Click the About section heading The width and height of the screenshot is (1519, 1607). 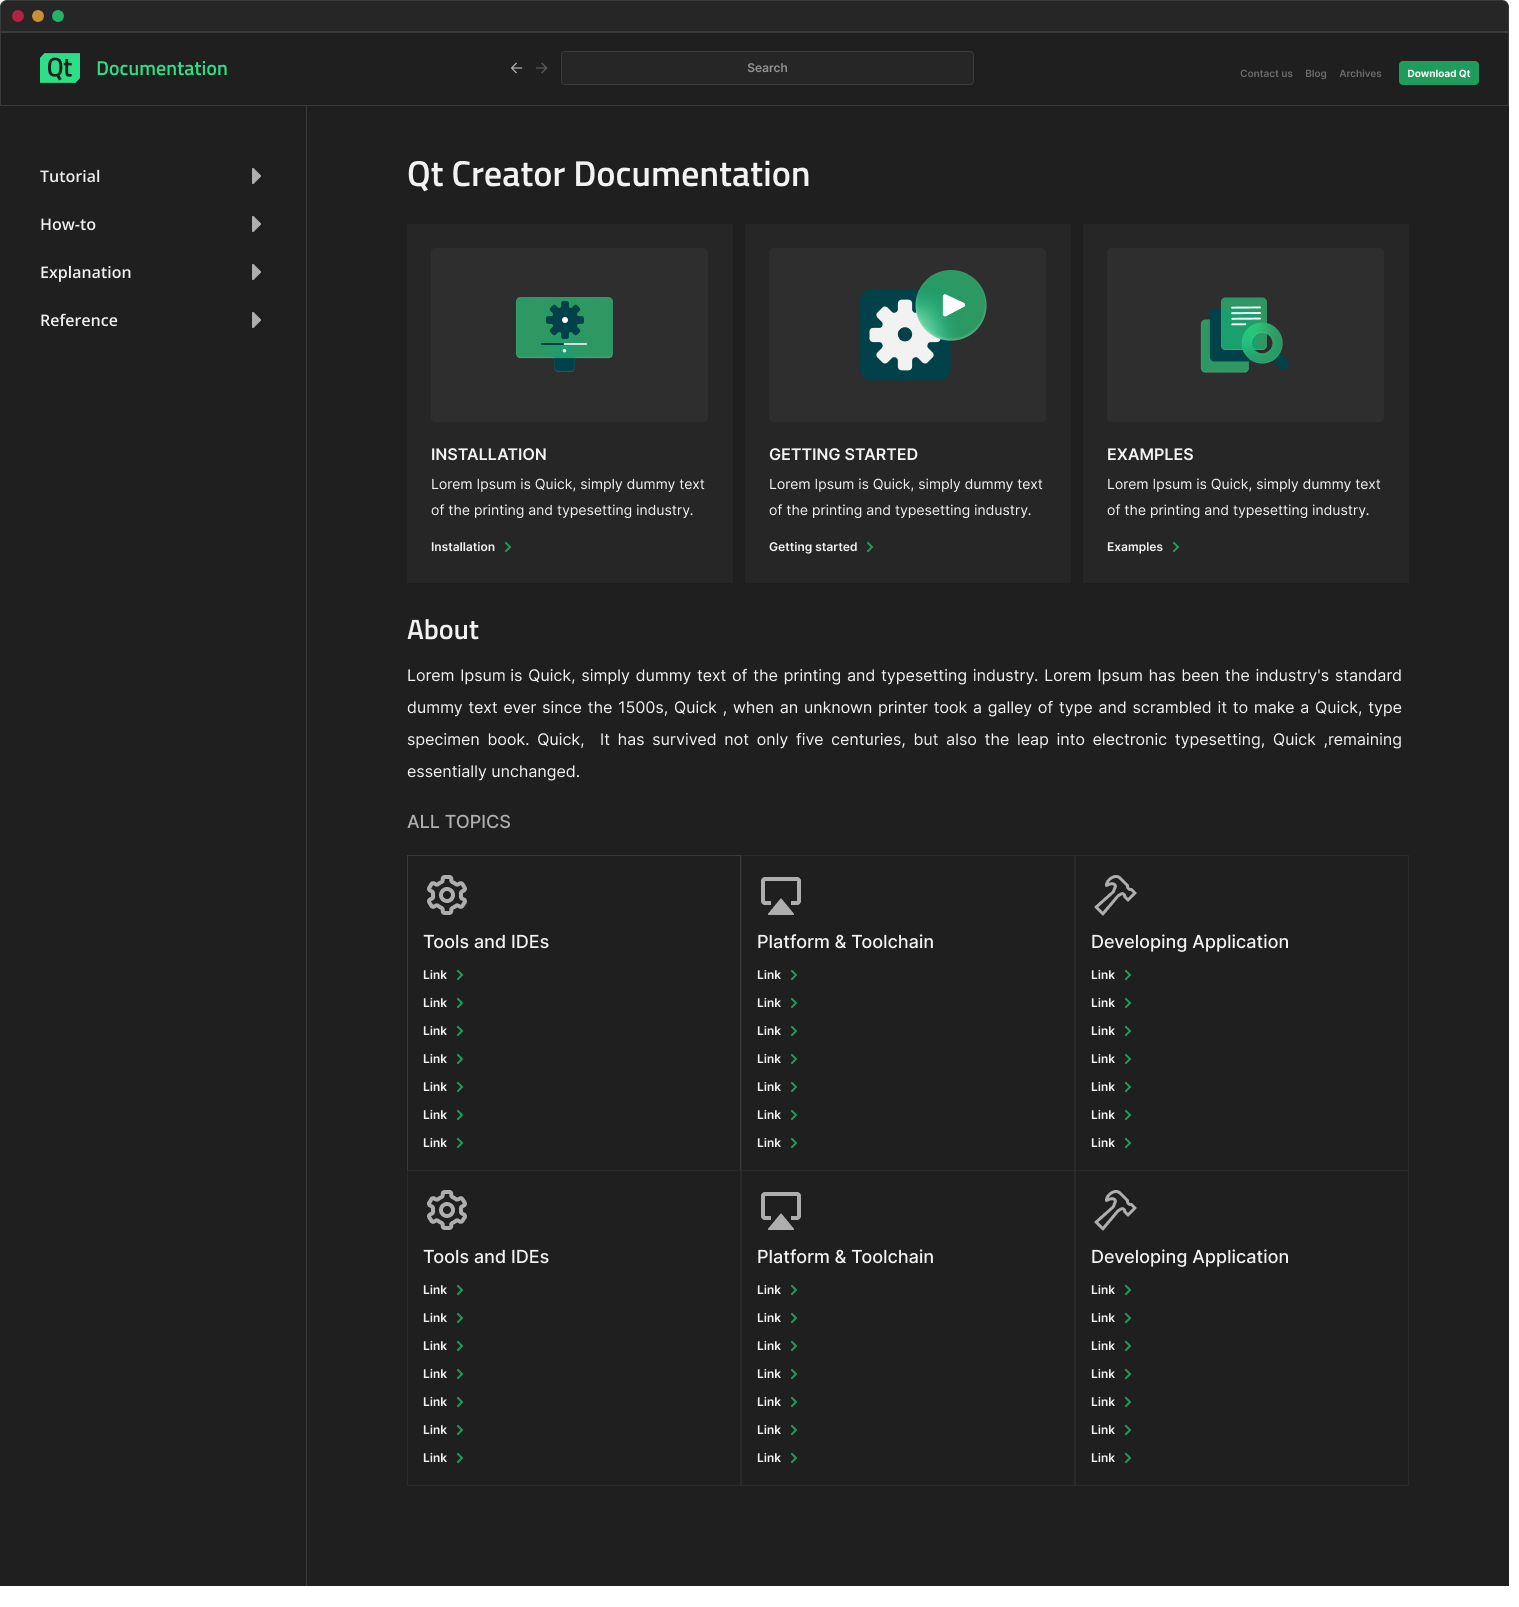[443, 630]
